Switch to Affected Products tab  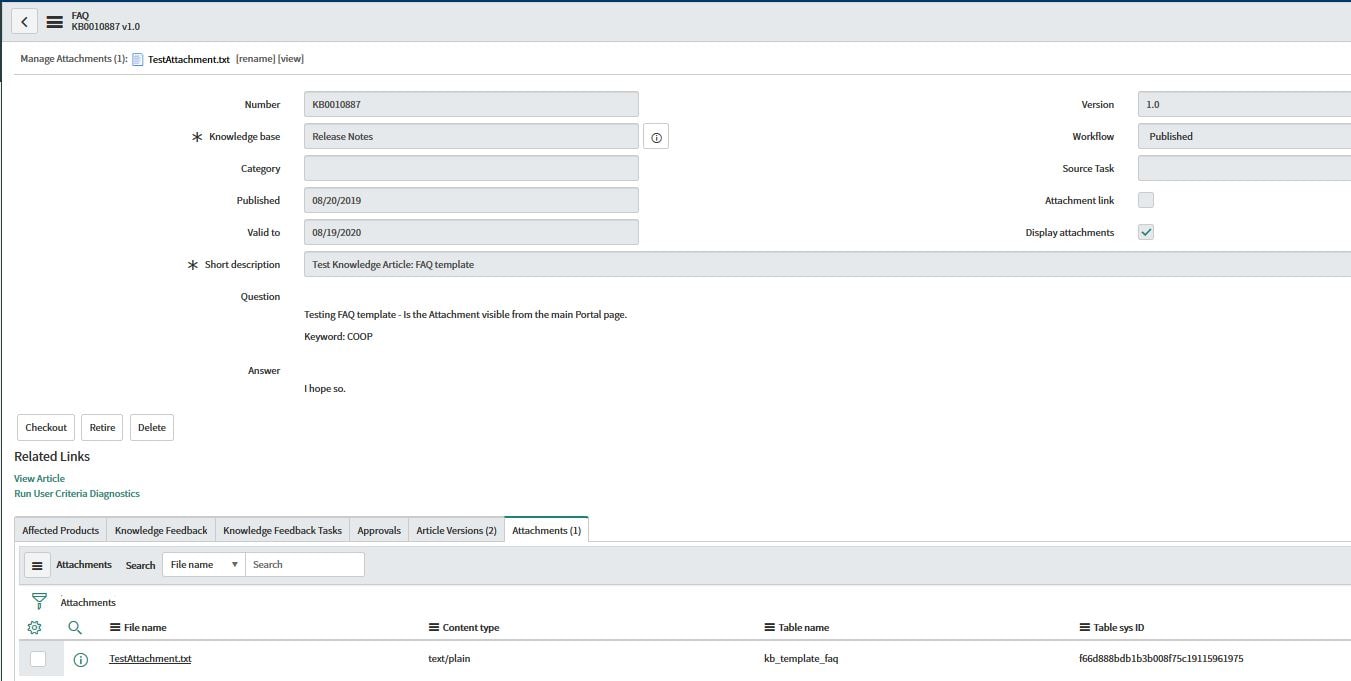(61, 530)
